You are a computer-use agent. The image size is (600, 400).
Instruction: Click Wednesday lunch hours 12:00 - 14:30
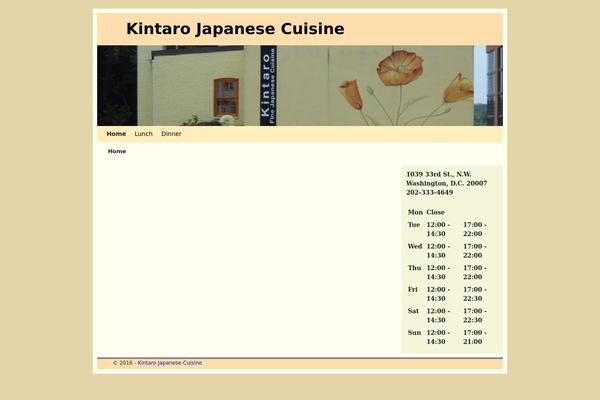pyautogui.click(x=438, y=251)
